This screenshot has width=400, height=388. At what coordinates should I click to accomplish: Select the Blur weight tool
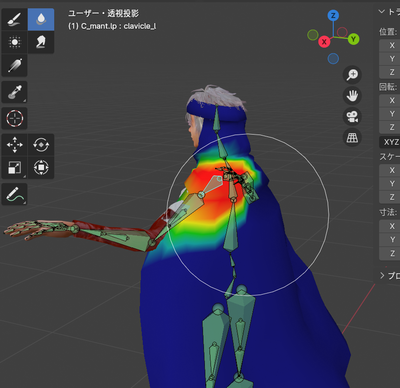point(41,20)
